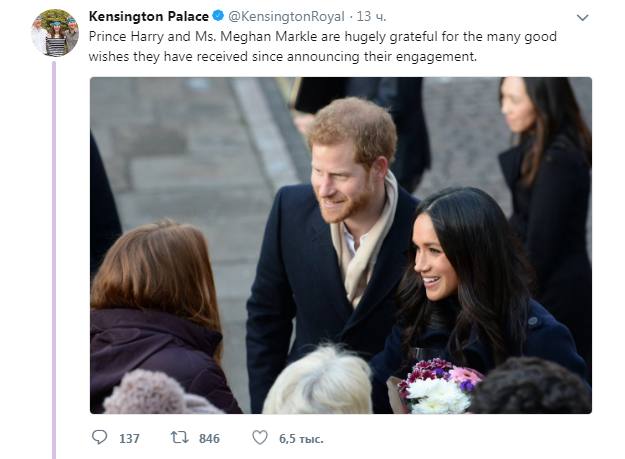
Task: Open the Kensington Palace profile avatar
Action: tap(55, 33)
